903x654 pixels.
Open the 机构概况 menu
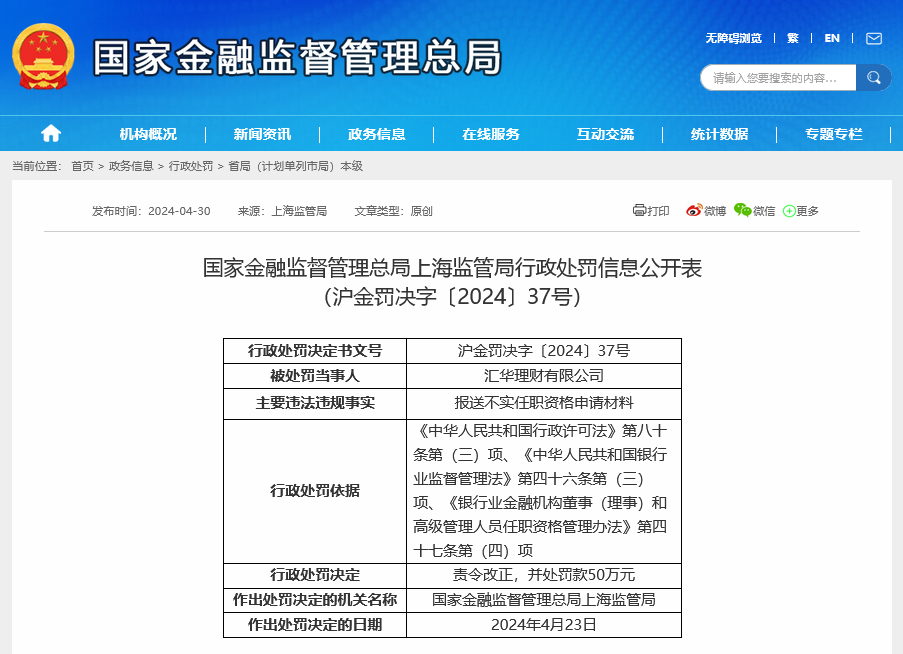pyautogui.click(x=148, y=134)
